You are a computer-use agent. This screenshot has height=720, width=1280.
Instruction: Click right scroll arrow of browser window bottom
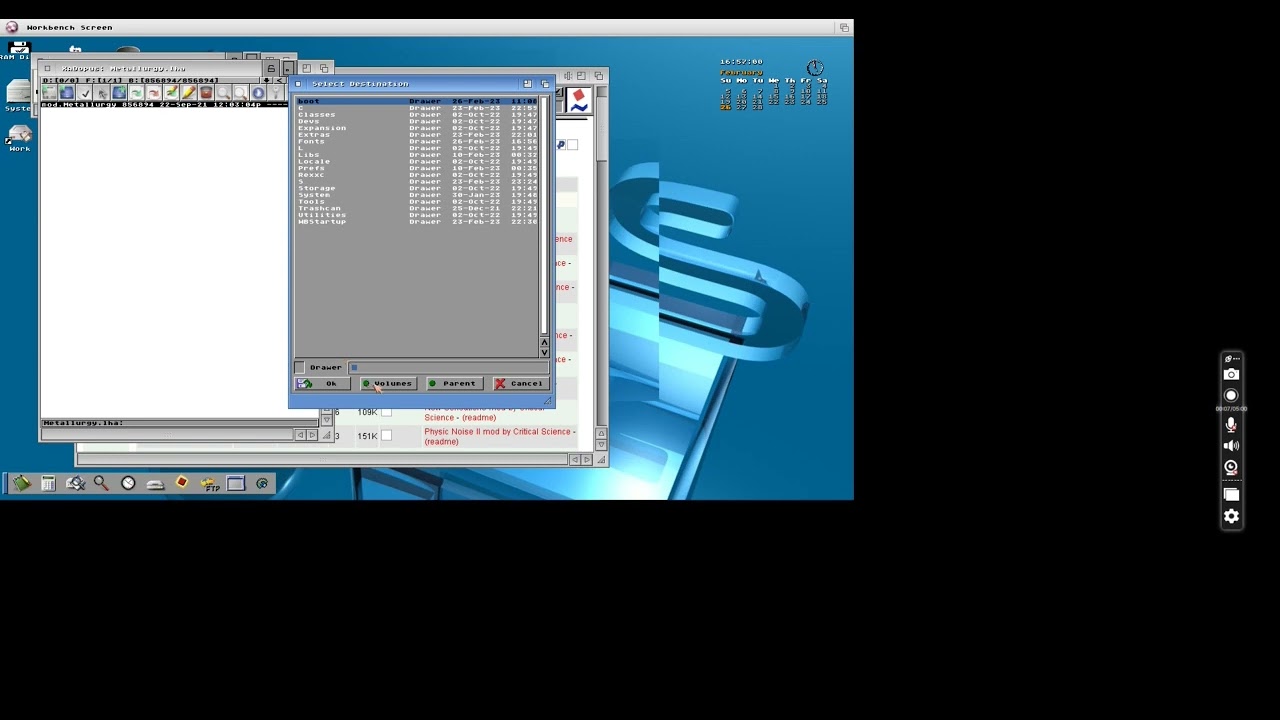pyautogui.click(x=587, y=460)
